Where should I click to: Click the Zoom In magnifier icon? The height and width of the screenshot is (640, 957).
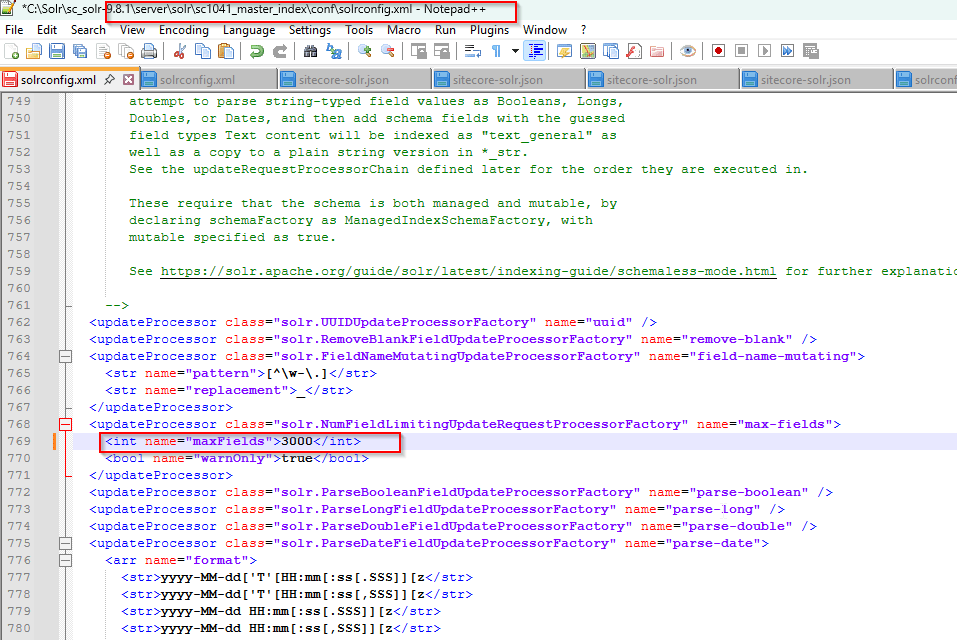click(364, 51)
